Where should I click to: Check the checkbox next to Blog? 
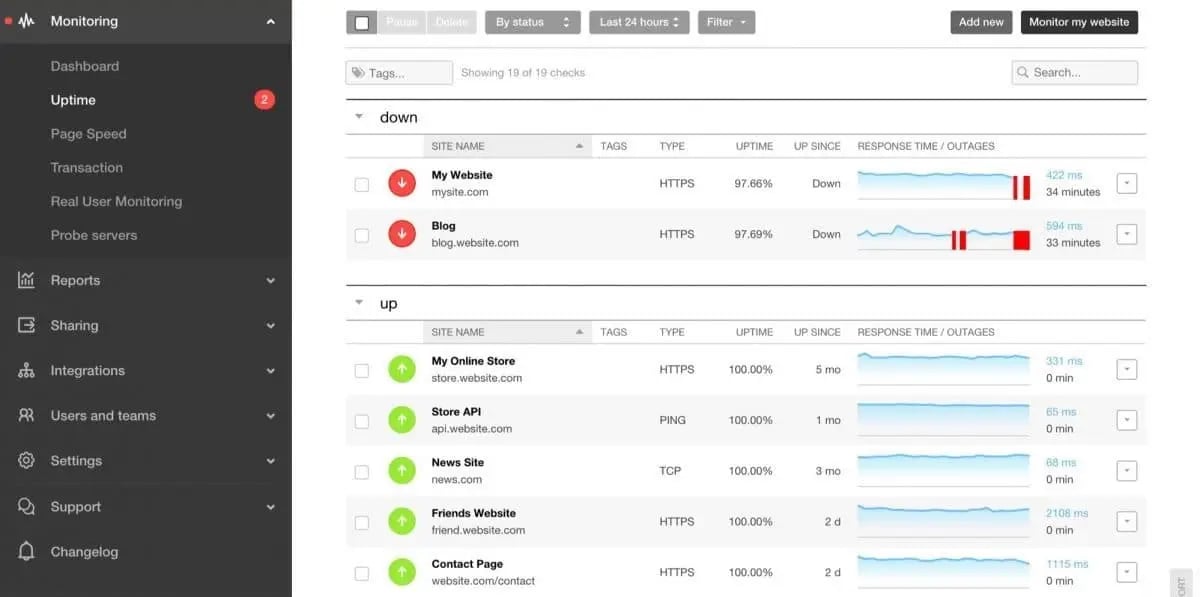pyautogui.click(x=362, y=234)
